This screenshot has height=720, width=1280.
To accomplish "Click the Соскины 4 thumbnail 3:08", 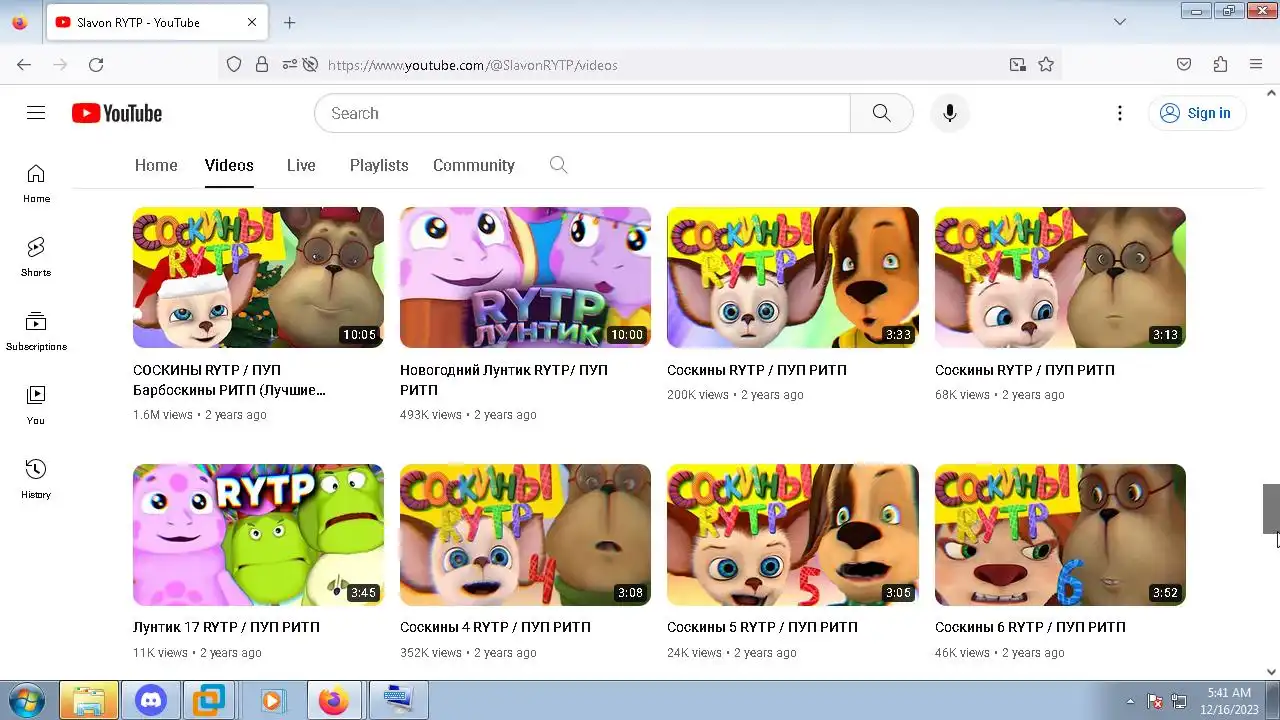I will [x=525, y=535].
